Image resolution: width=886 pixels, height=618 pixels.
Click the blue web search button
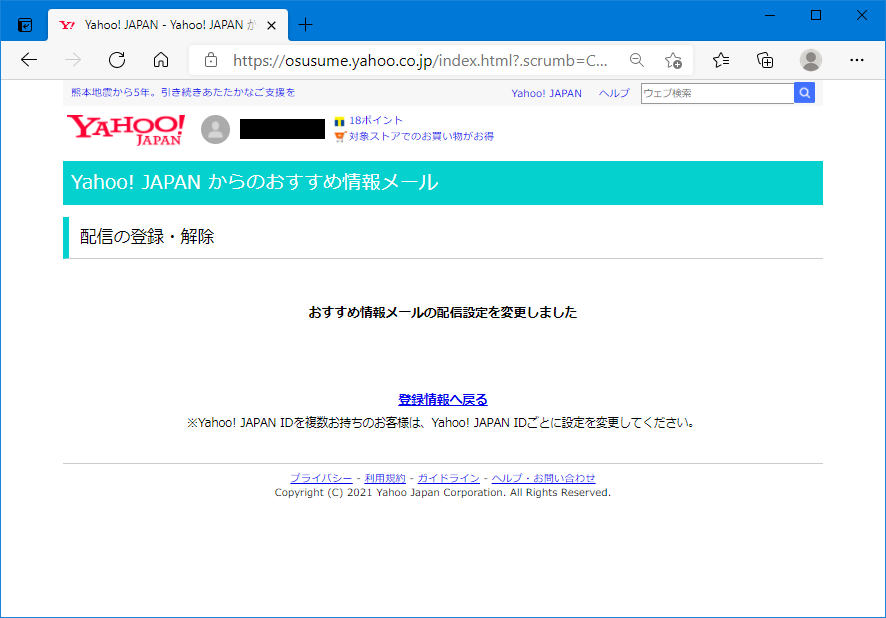tap(805, 93)
